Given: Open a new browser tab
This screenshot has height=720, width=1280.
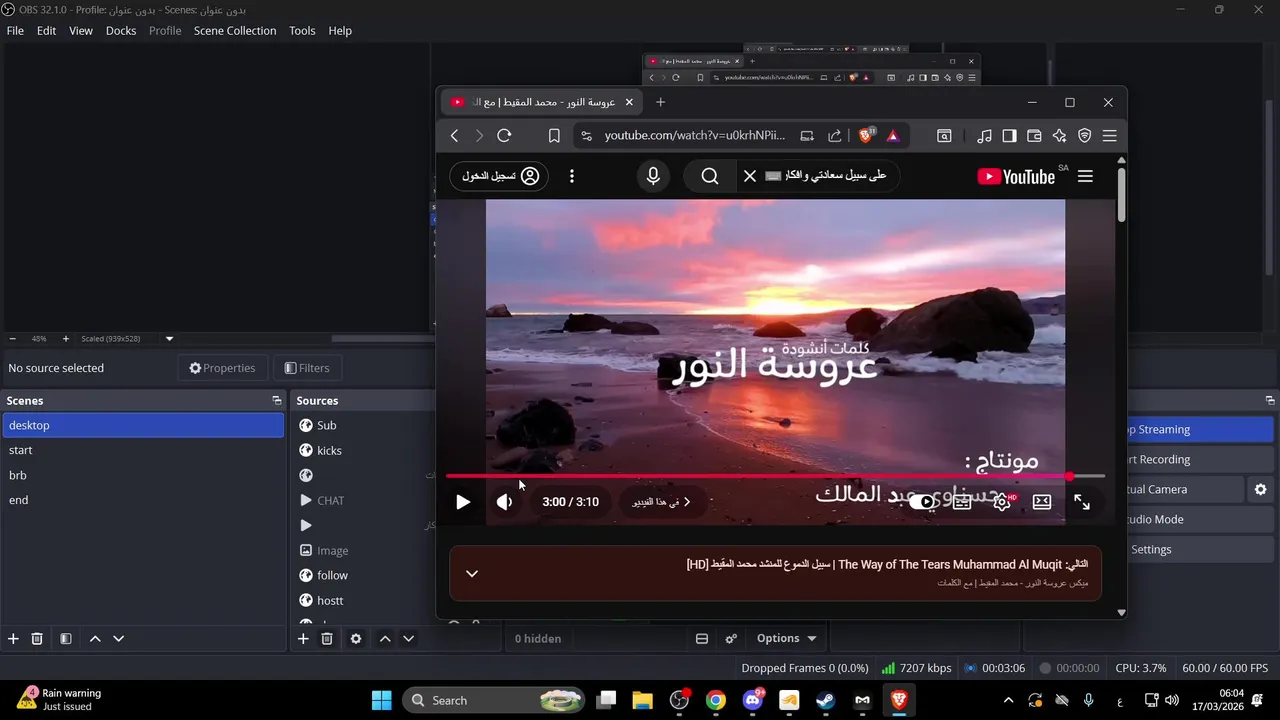Looking at the screenshot, I should (x=660, y=102).
